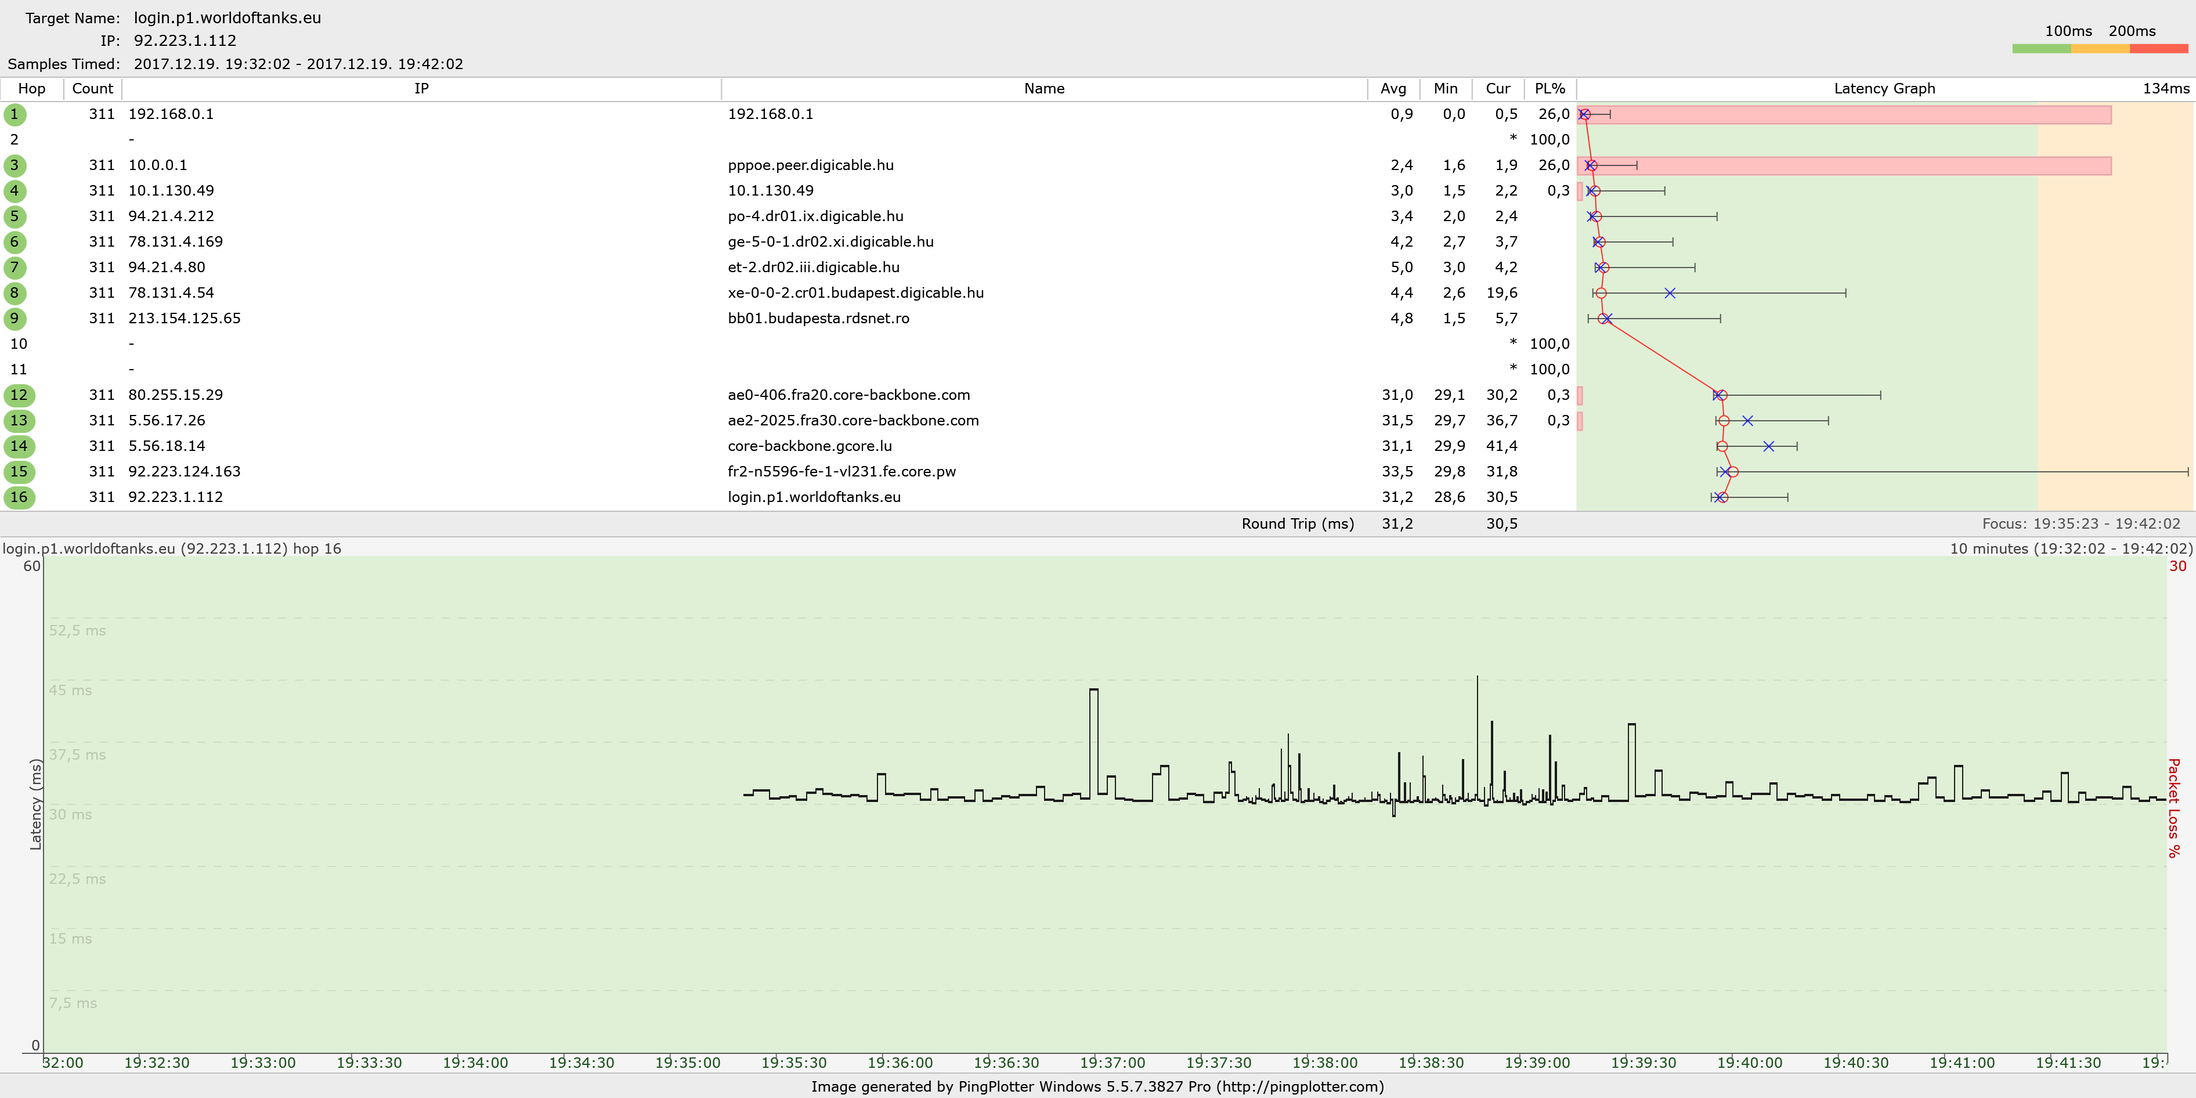This screenshot has height=1098, width=2196.
Task: Click the hop 6 green circle
Action: pyautogui.click(x=15, y=242)
